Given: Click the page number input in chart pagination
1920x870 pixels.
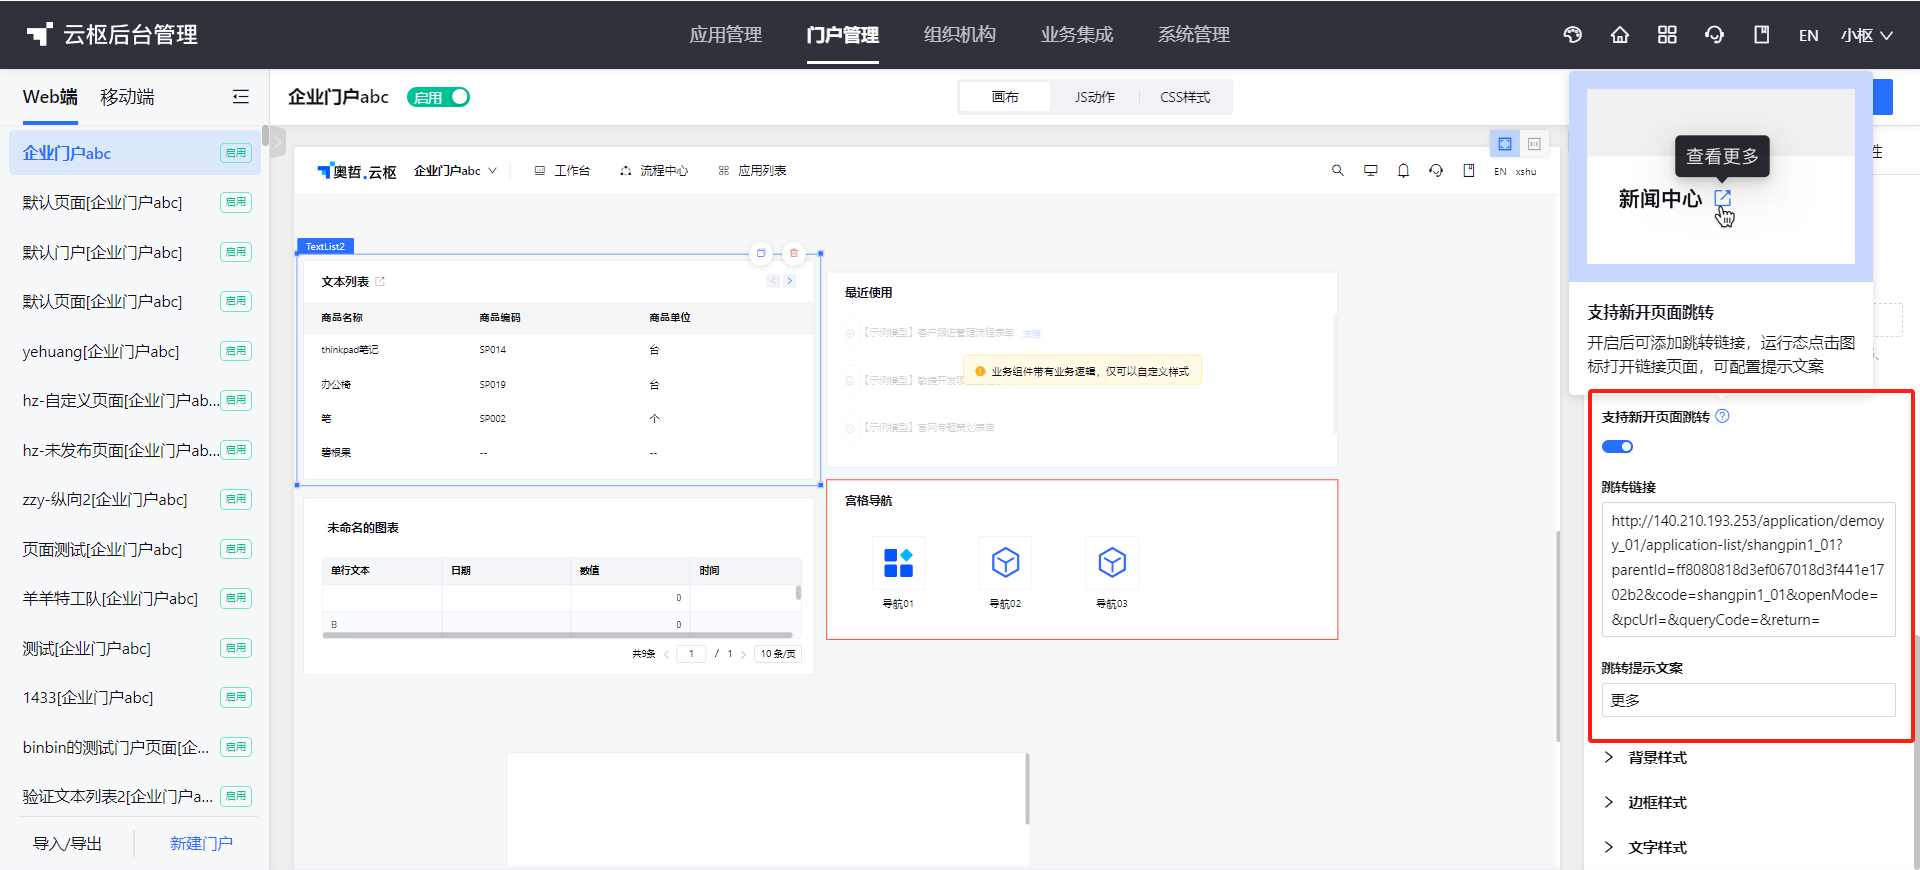Looking at the screenshot, I should [x=691, y=654].
